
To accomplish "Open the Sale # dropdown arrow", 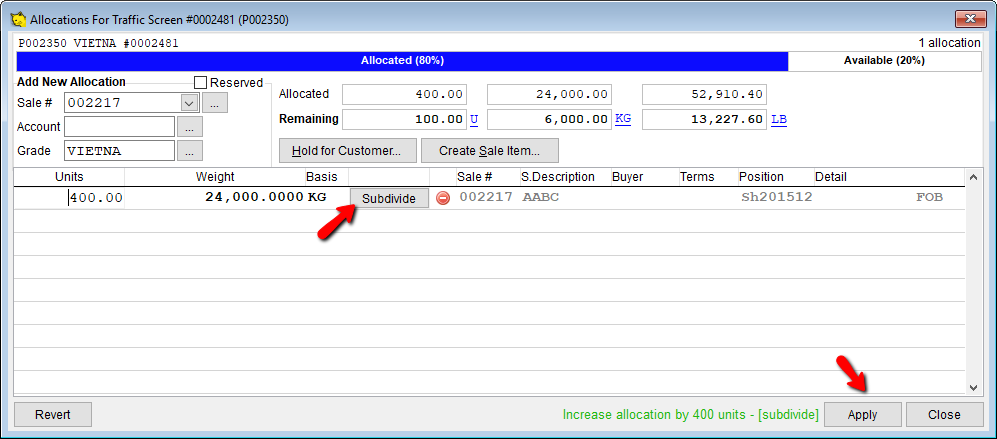I will click(188, 102).
